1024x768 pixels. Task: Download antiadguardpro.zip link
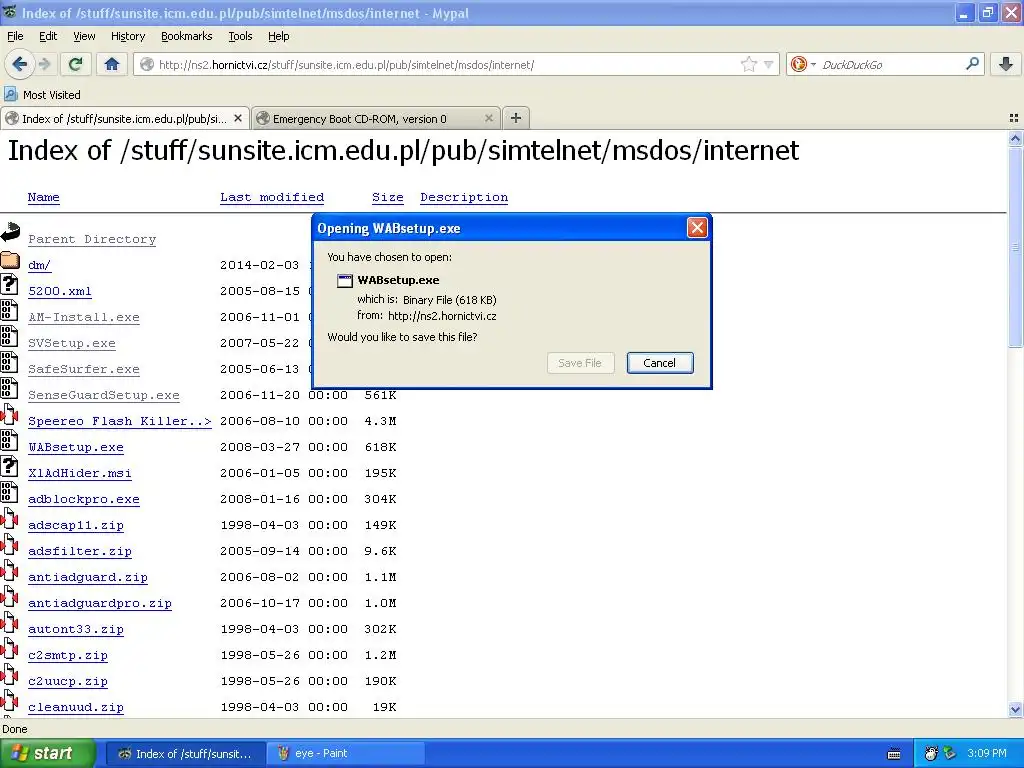[x=100, y=603]
